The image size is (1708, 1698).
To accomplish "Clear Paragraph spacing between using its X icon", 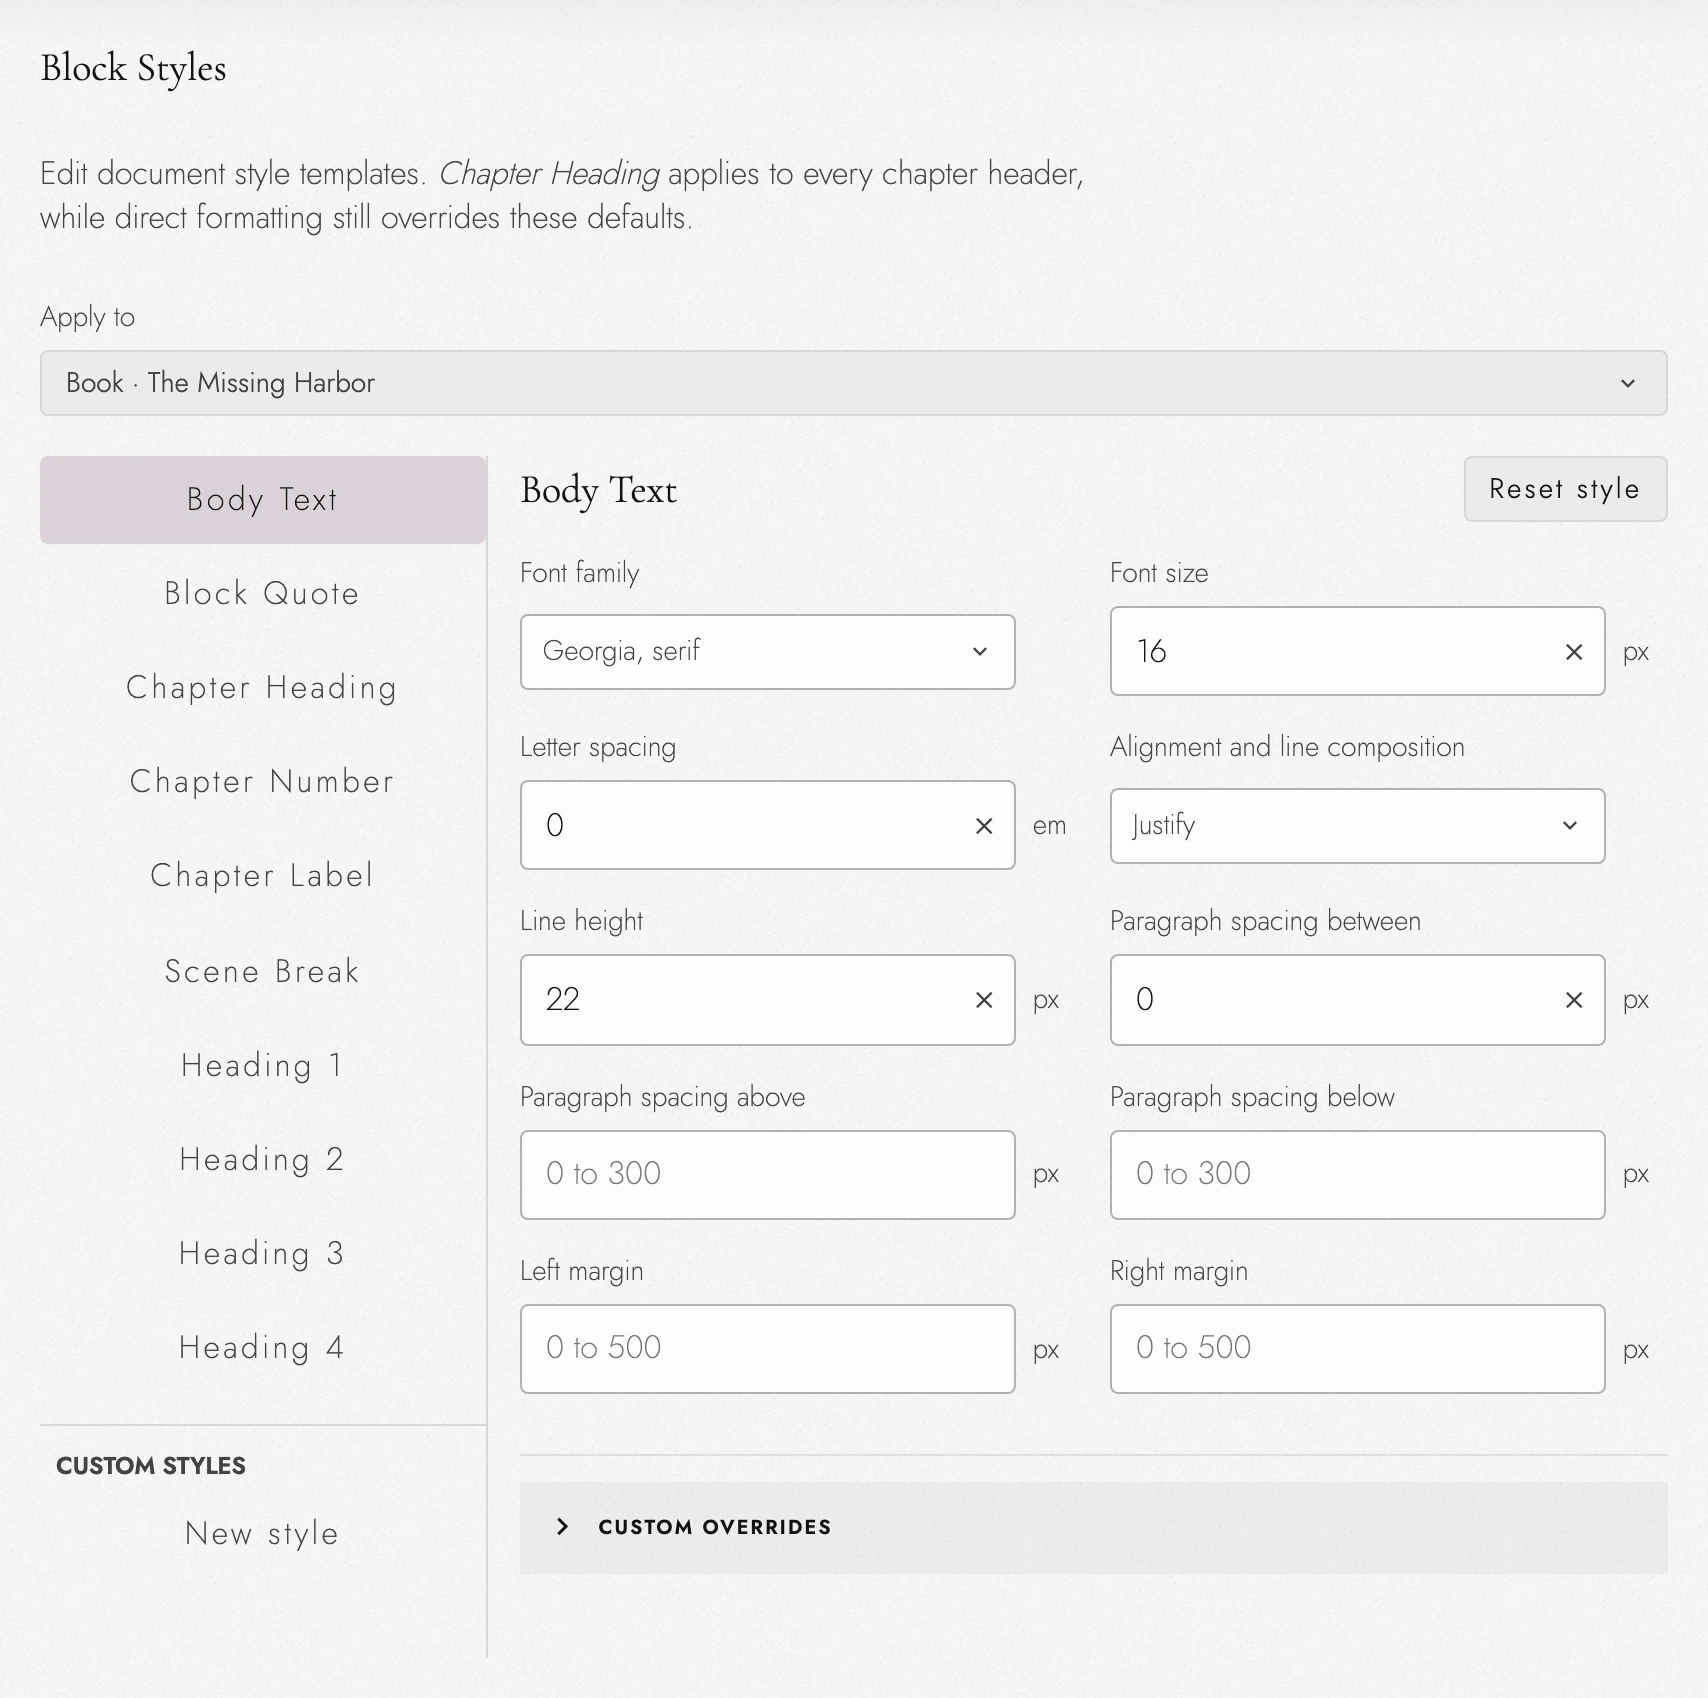I will (1574, 1000).
